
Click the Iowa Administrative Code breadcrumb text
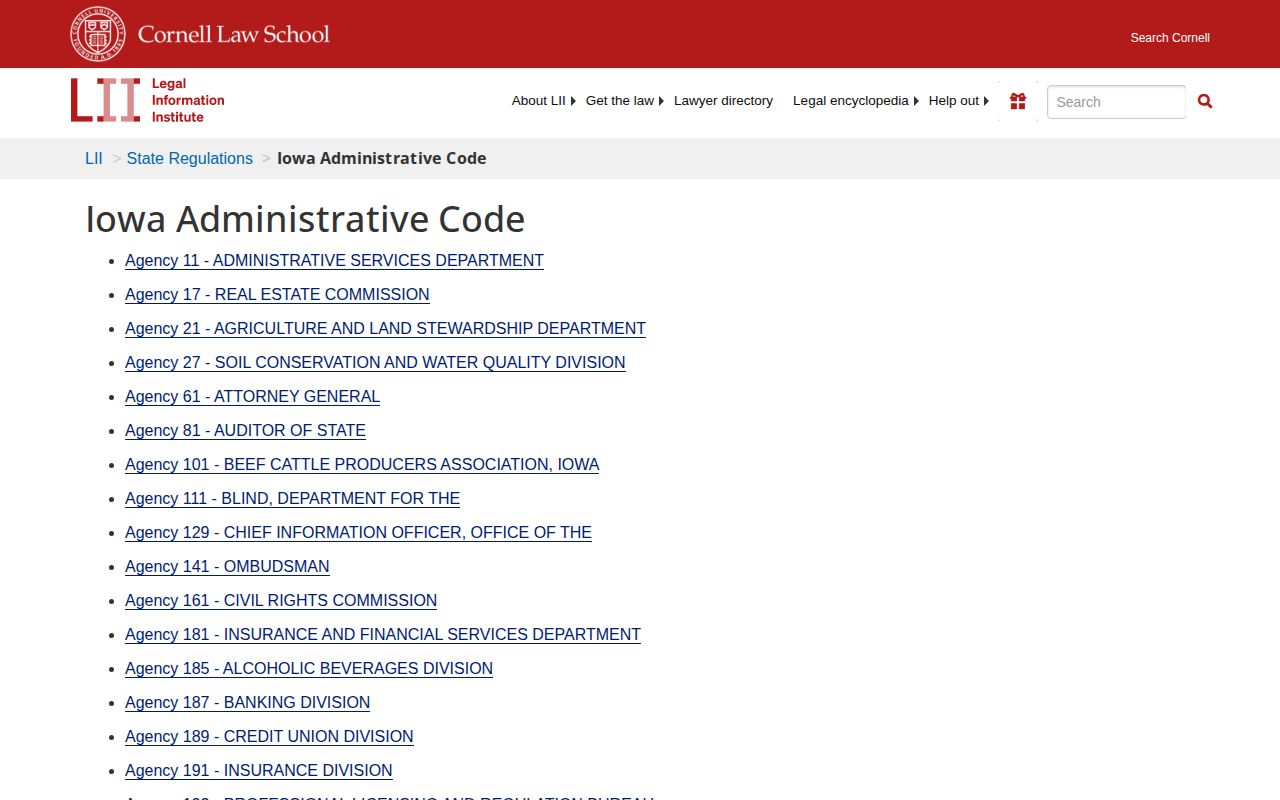(382, 158)
